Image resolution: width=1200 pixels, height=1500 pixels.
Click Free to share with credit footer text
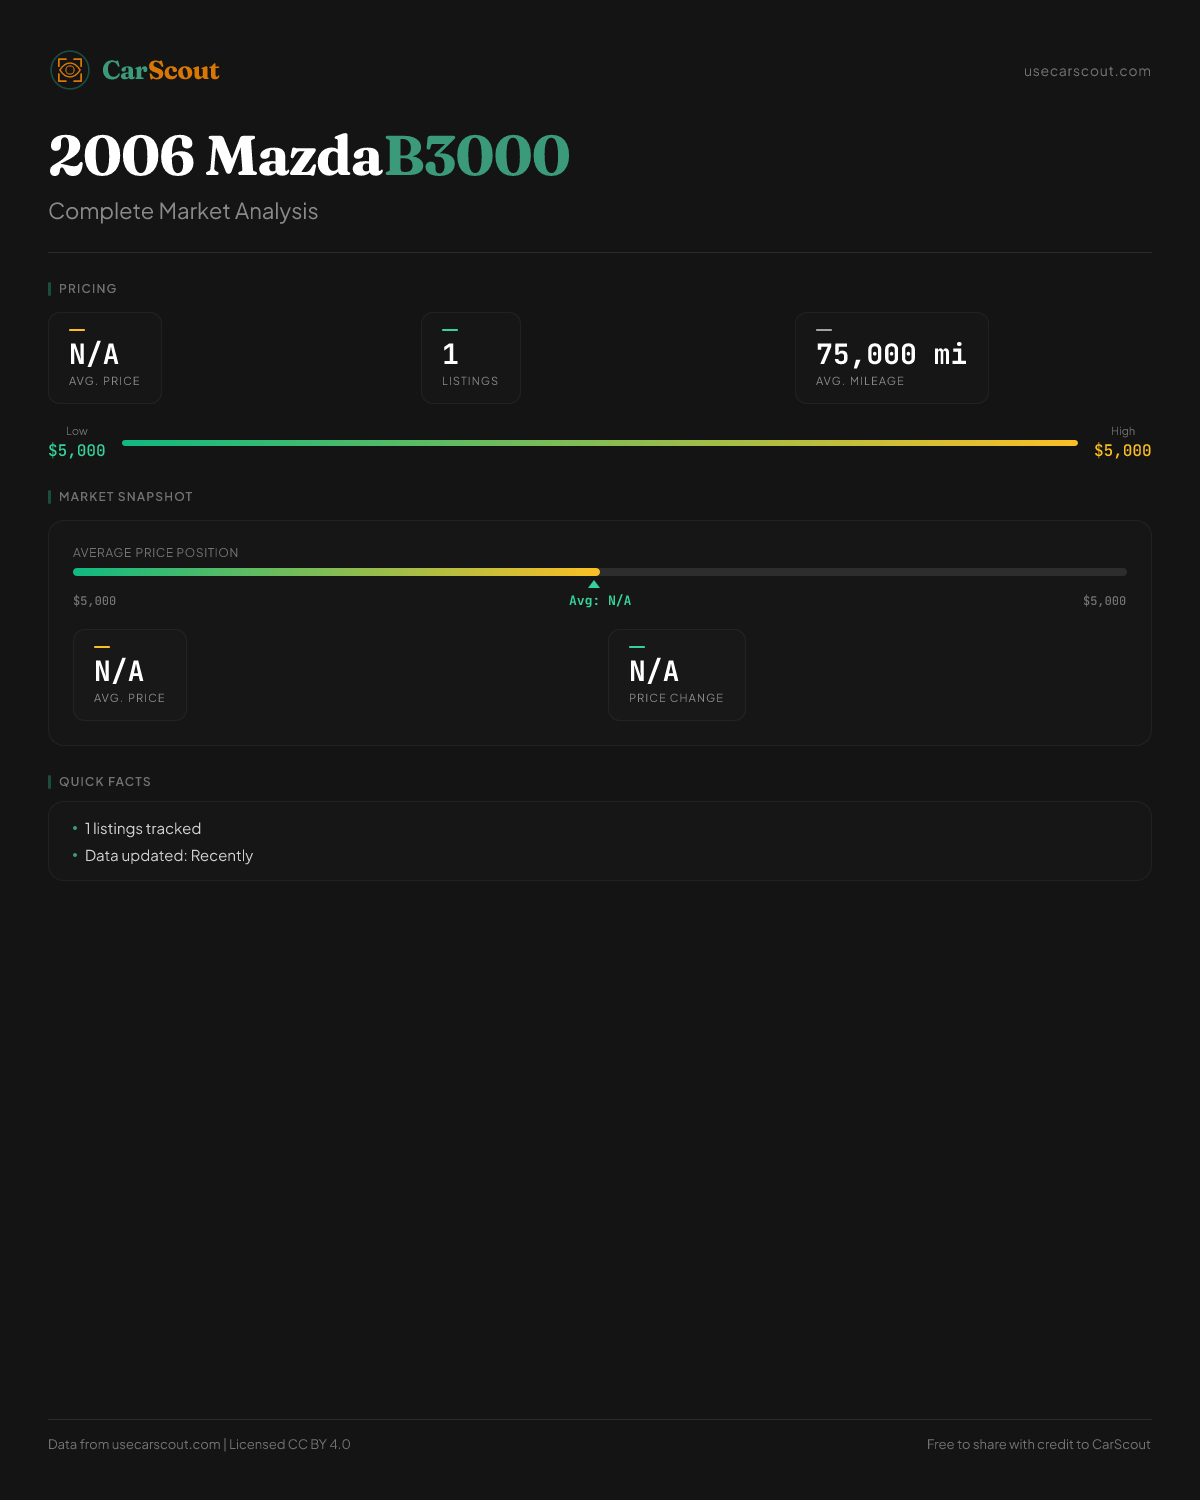point(1039,1444)
